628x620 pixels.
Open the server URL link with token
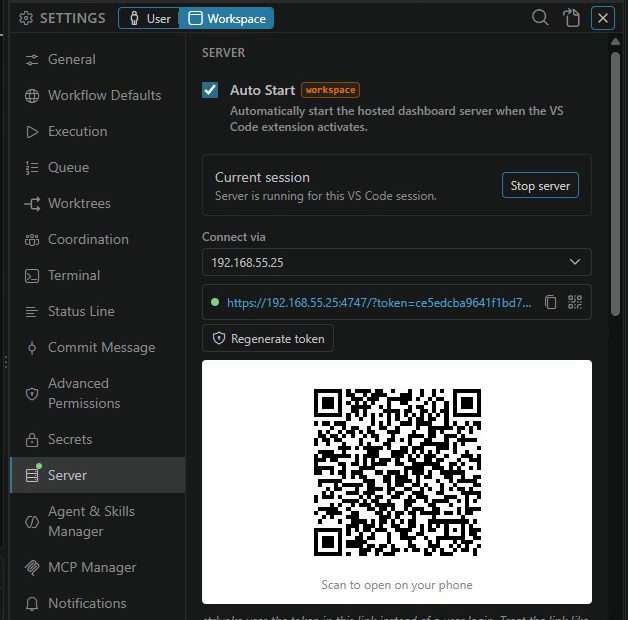(379, 303)
